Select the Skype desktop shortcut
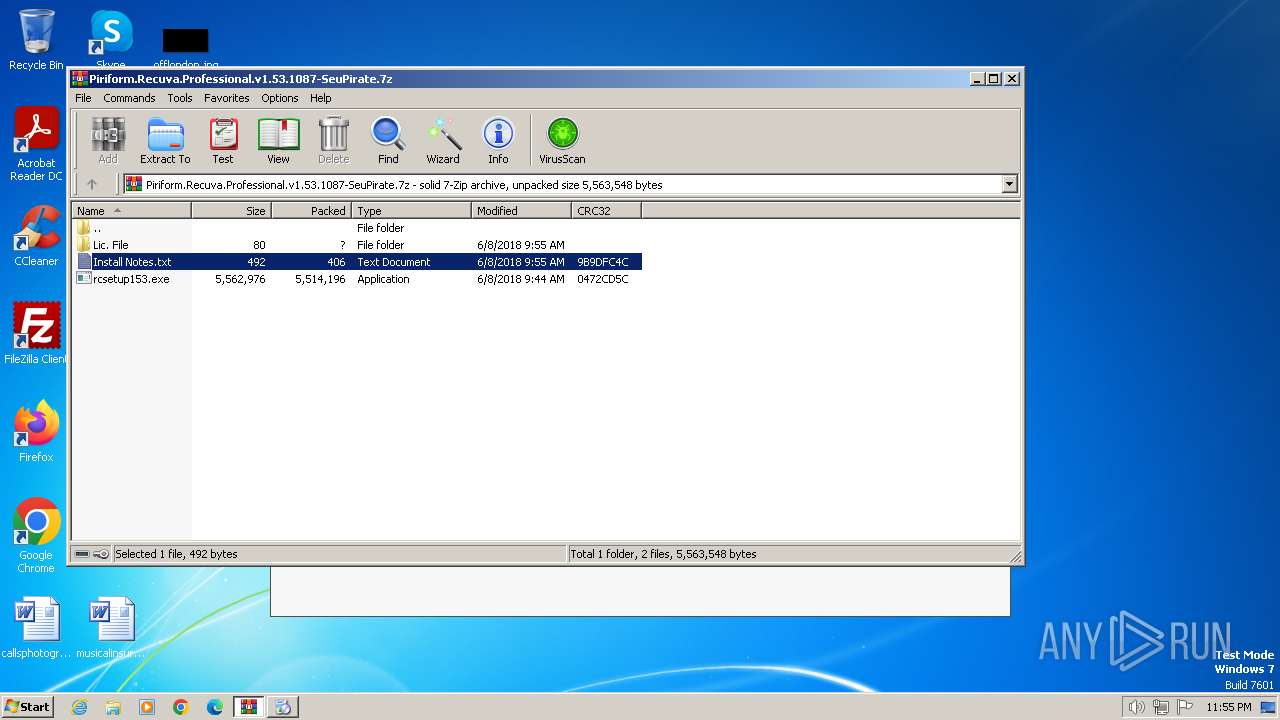 point(111,40)
